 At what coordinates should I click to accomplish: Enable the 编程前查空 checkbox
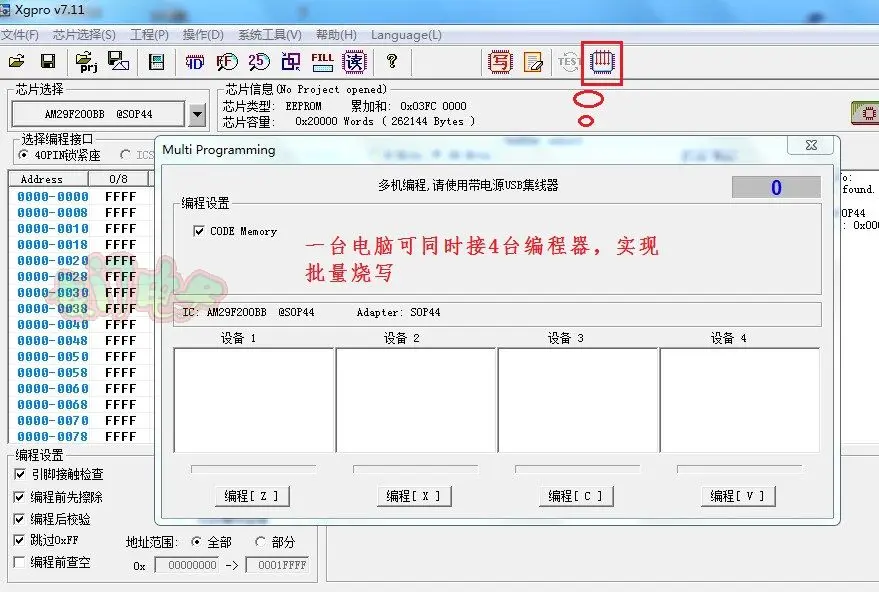point(20,562)
